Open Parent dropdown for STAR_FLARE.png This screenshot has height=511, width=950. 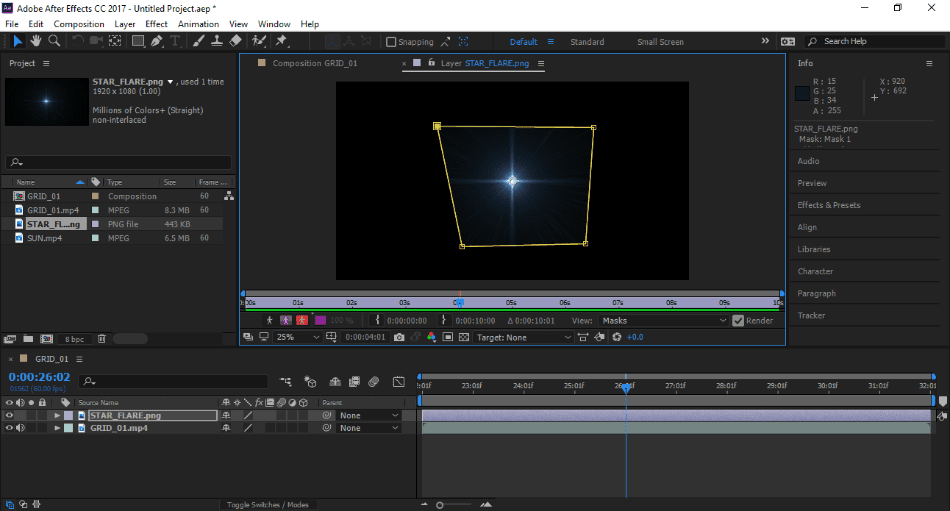pyautogui.click(x=369, y=415)
